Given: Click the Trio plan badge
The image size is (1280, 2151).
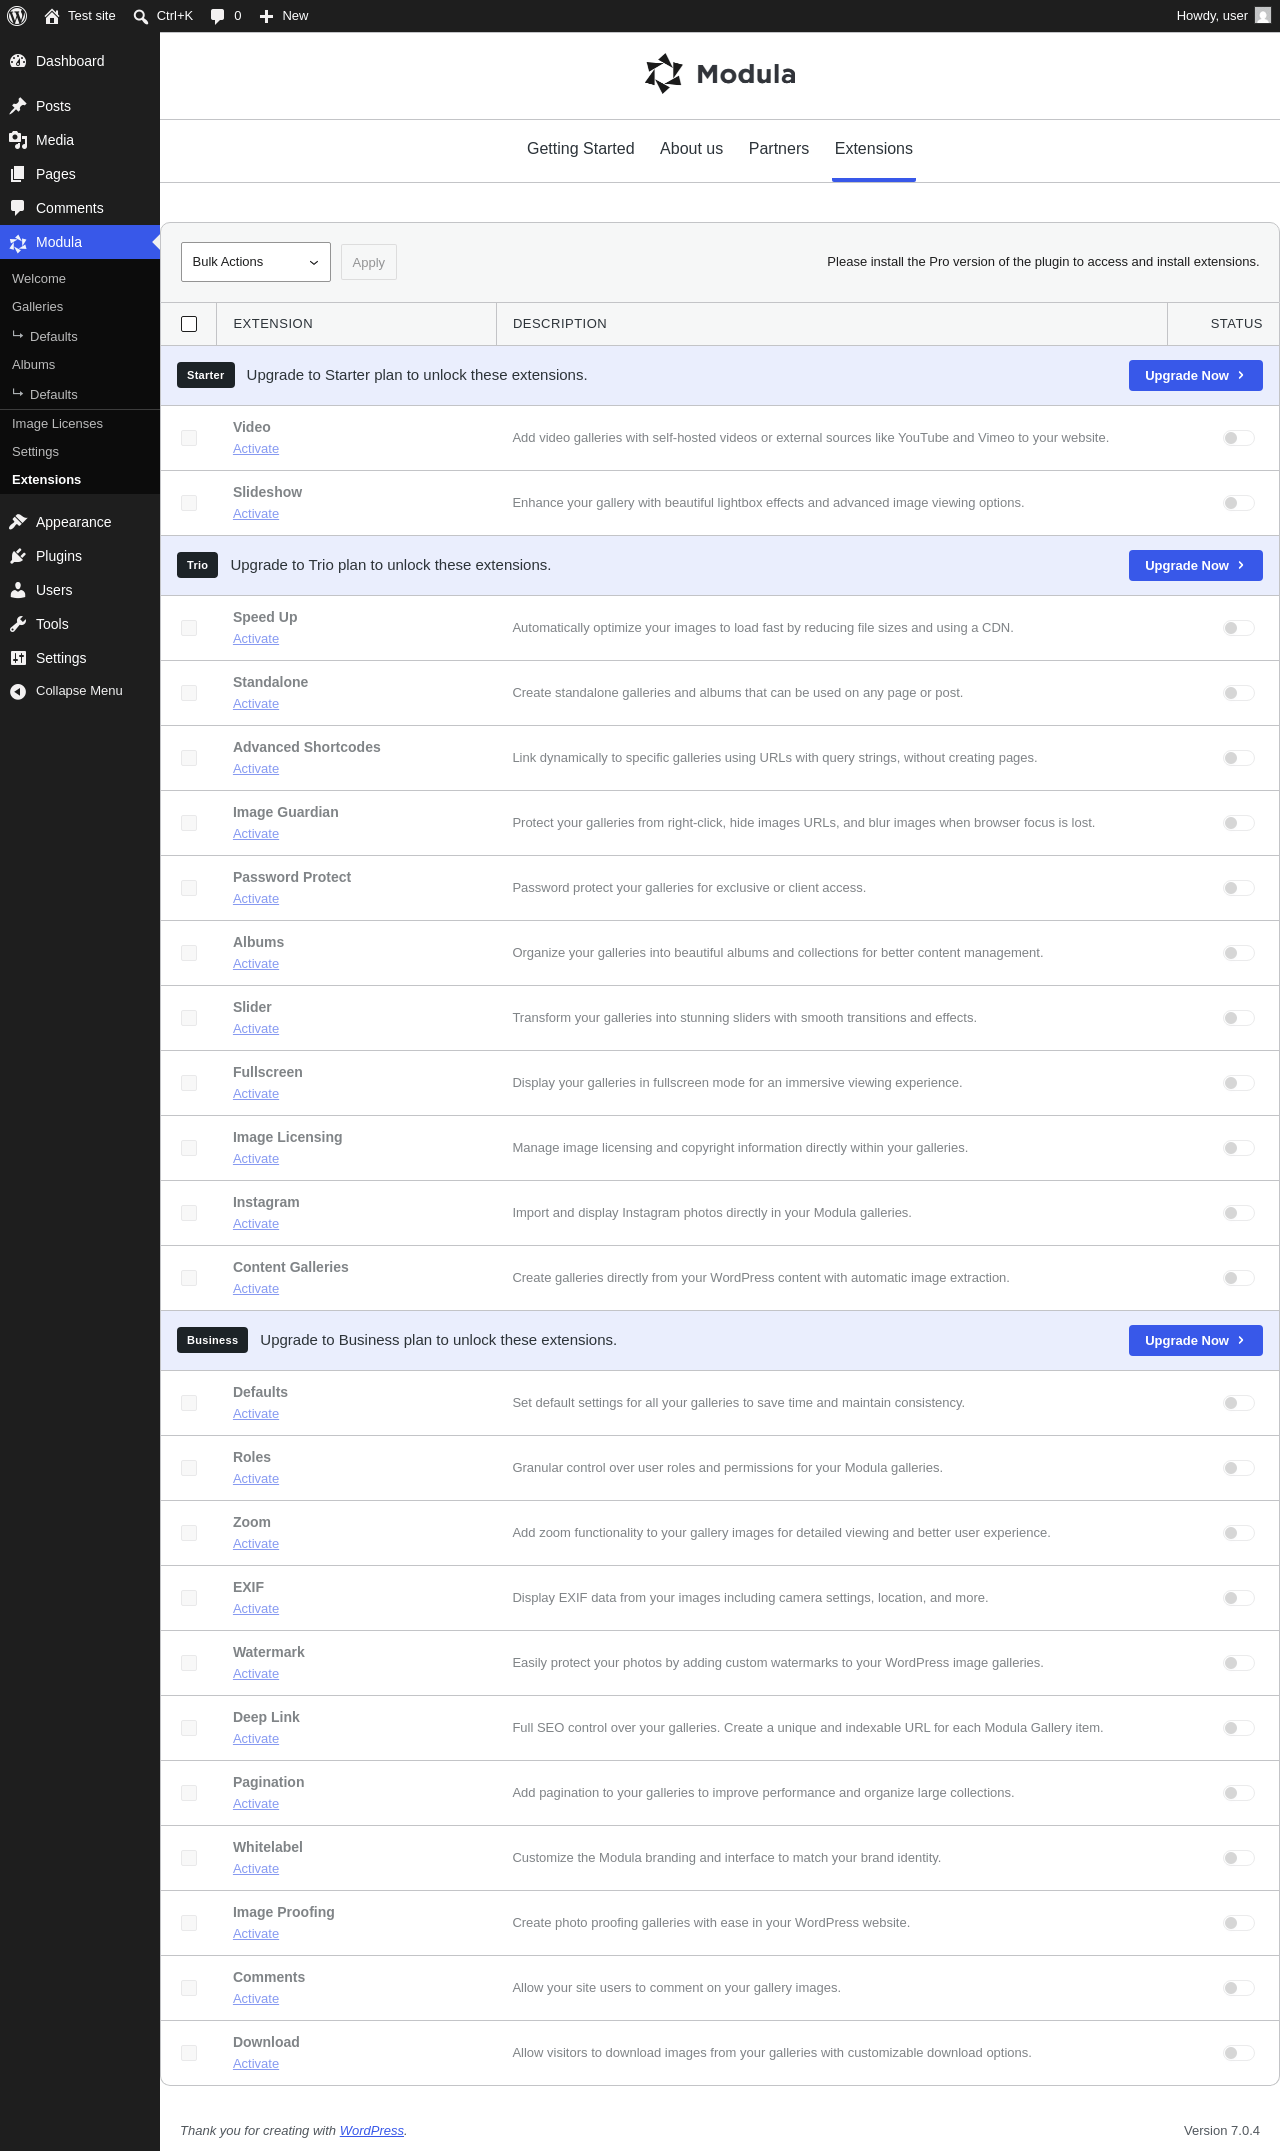Looking at the screenshot, I should point(198,565).
